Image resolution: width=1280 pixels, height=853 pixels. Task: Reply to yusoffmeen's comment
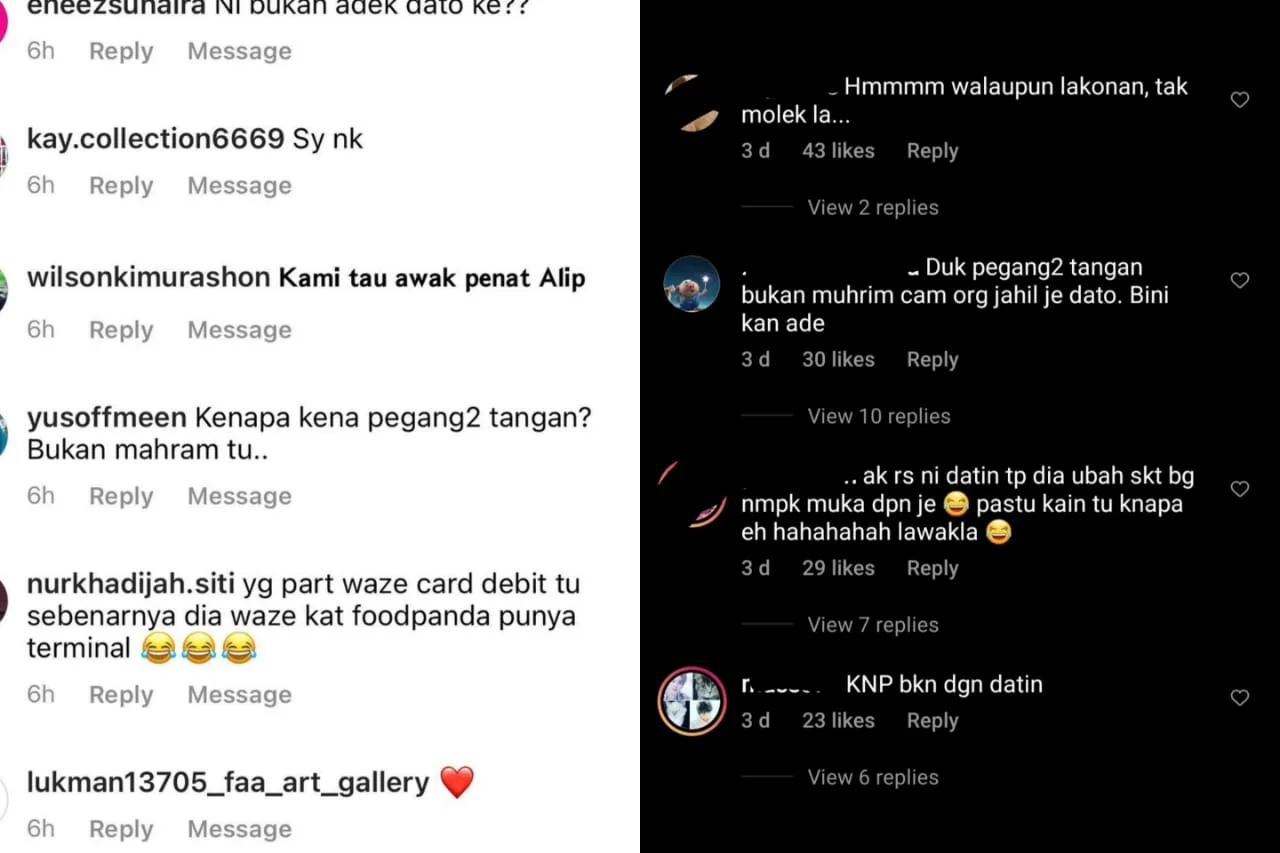coord(121,496)
